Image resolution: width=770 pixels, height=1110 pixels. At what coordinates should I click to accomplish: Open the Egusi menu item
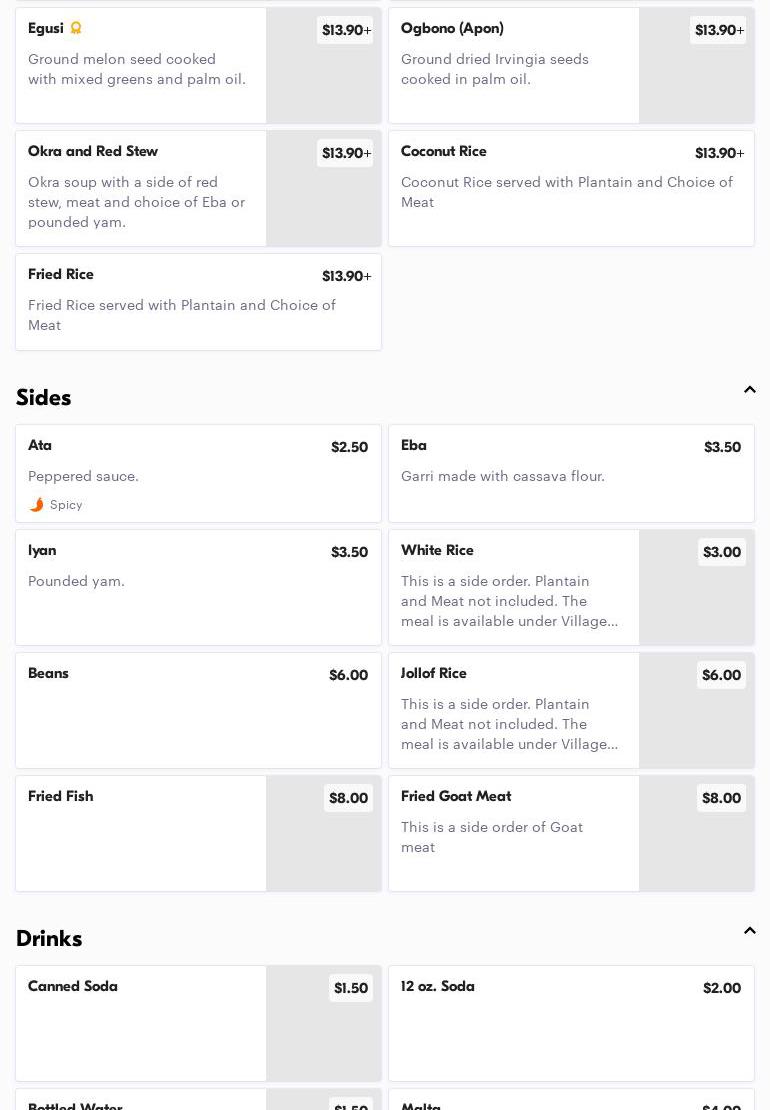point(140,66)
